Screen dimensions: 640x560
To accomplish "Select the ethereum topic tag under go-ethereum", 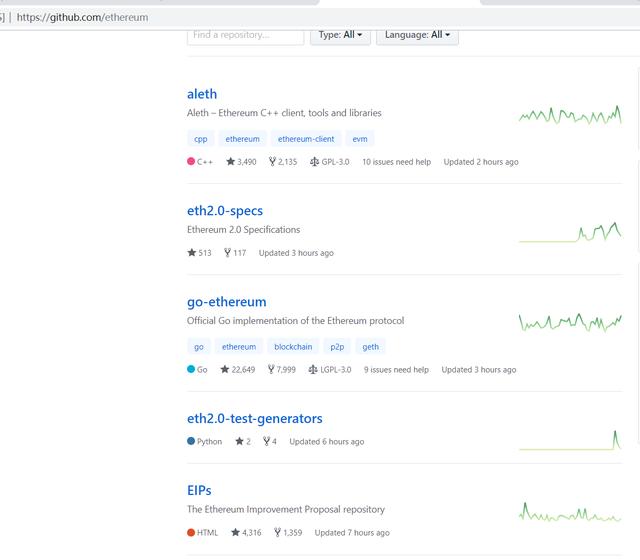I will click(239, 347).
